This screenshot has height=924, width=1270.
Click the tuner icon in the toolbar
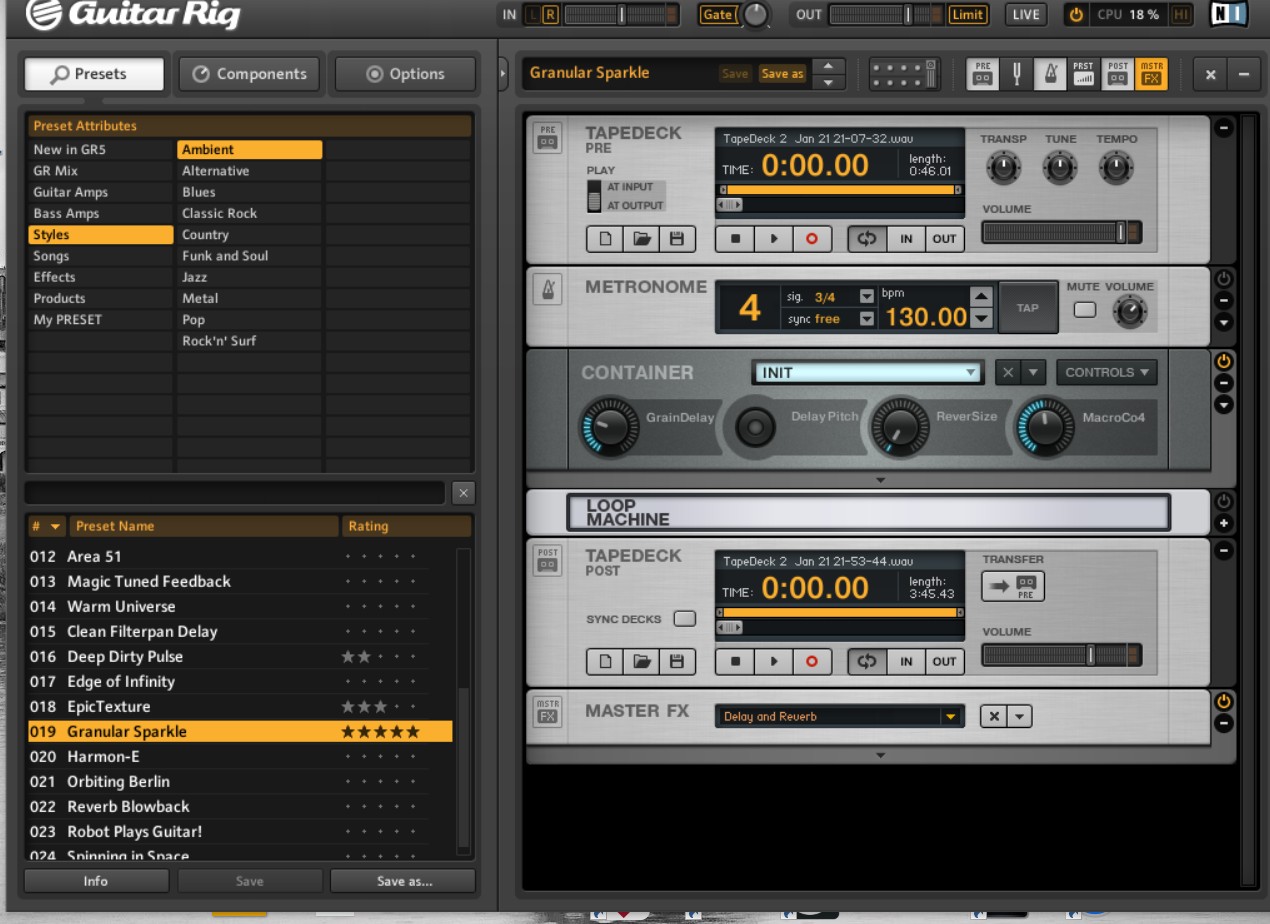[x=1016, y=73]
